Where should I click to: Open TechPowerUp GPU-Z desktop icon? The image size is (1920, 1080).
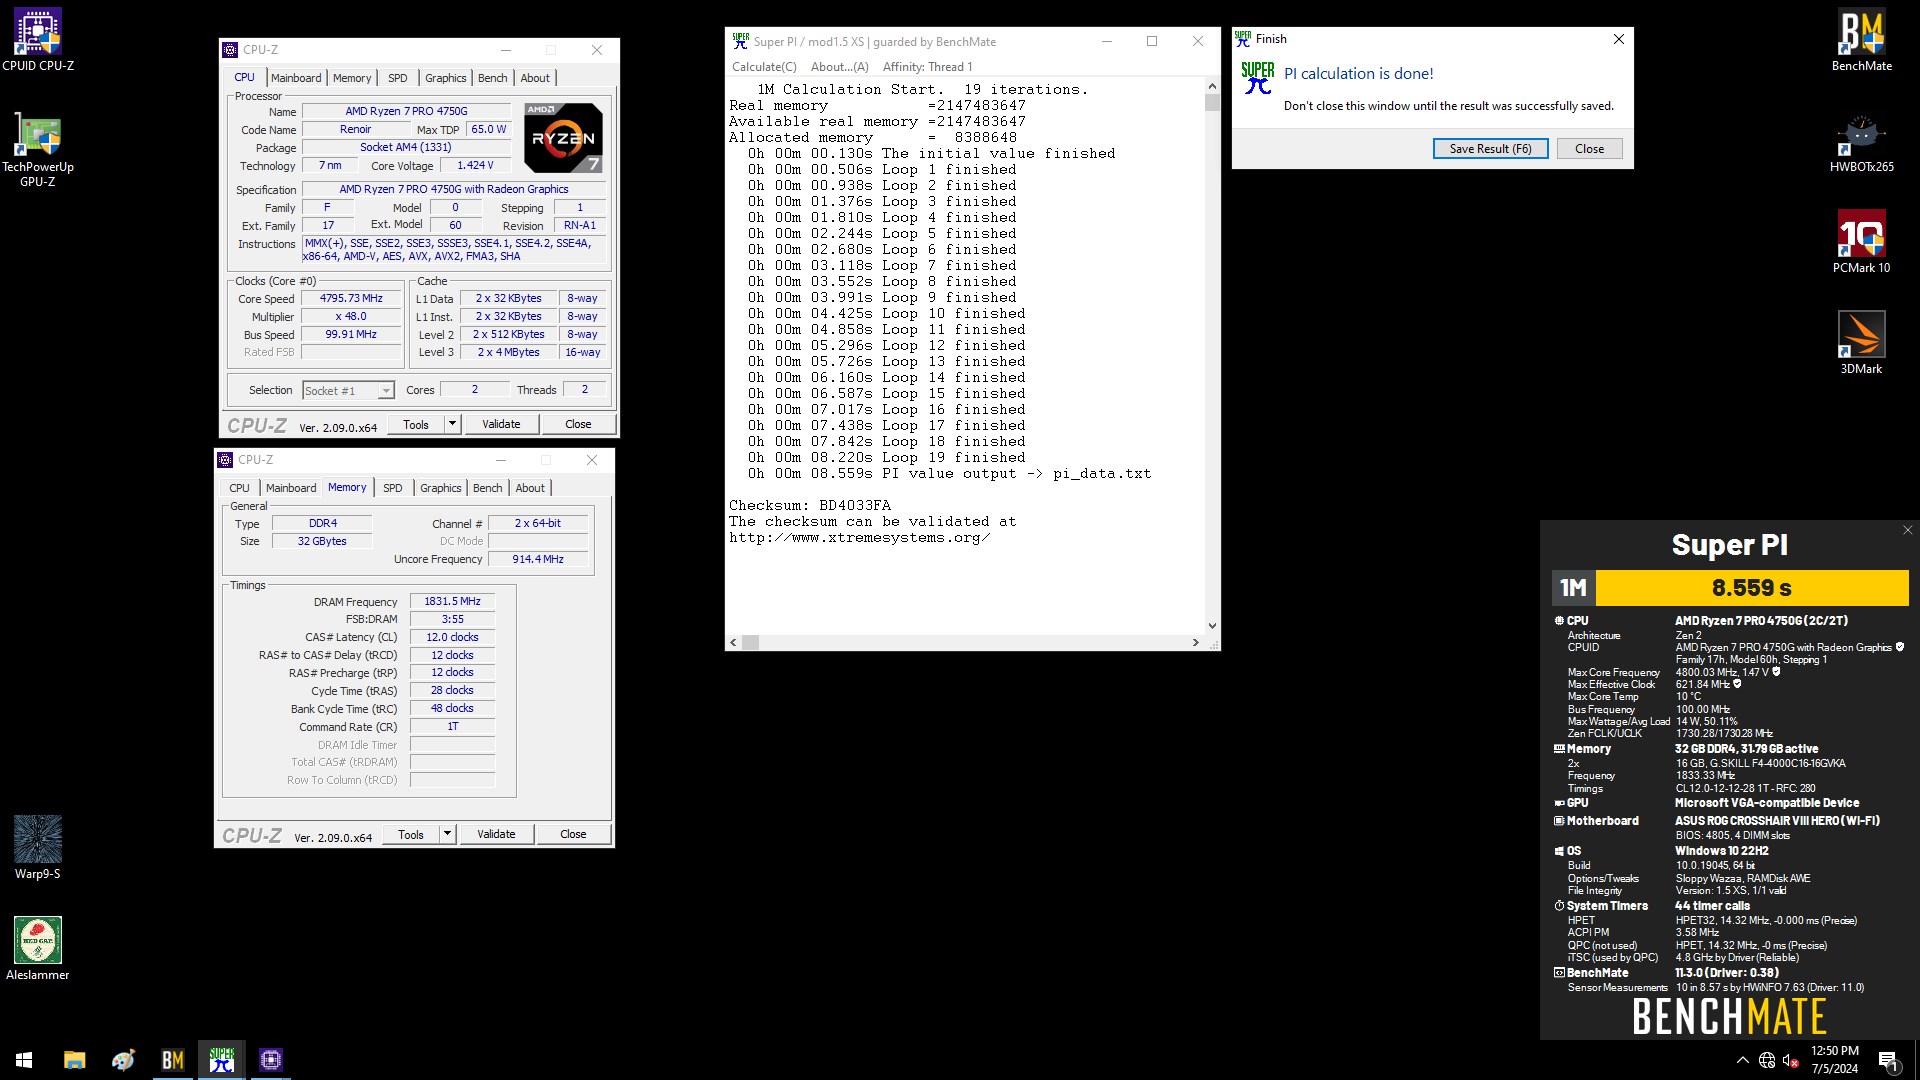point(38,148)
